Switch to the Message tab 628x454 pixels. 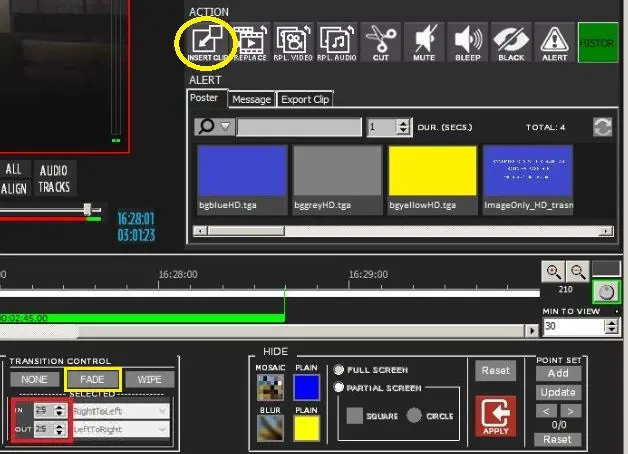tap(251, 99)
